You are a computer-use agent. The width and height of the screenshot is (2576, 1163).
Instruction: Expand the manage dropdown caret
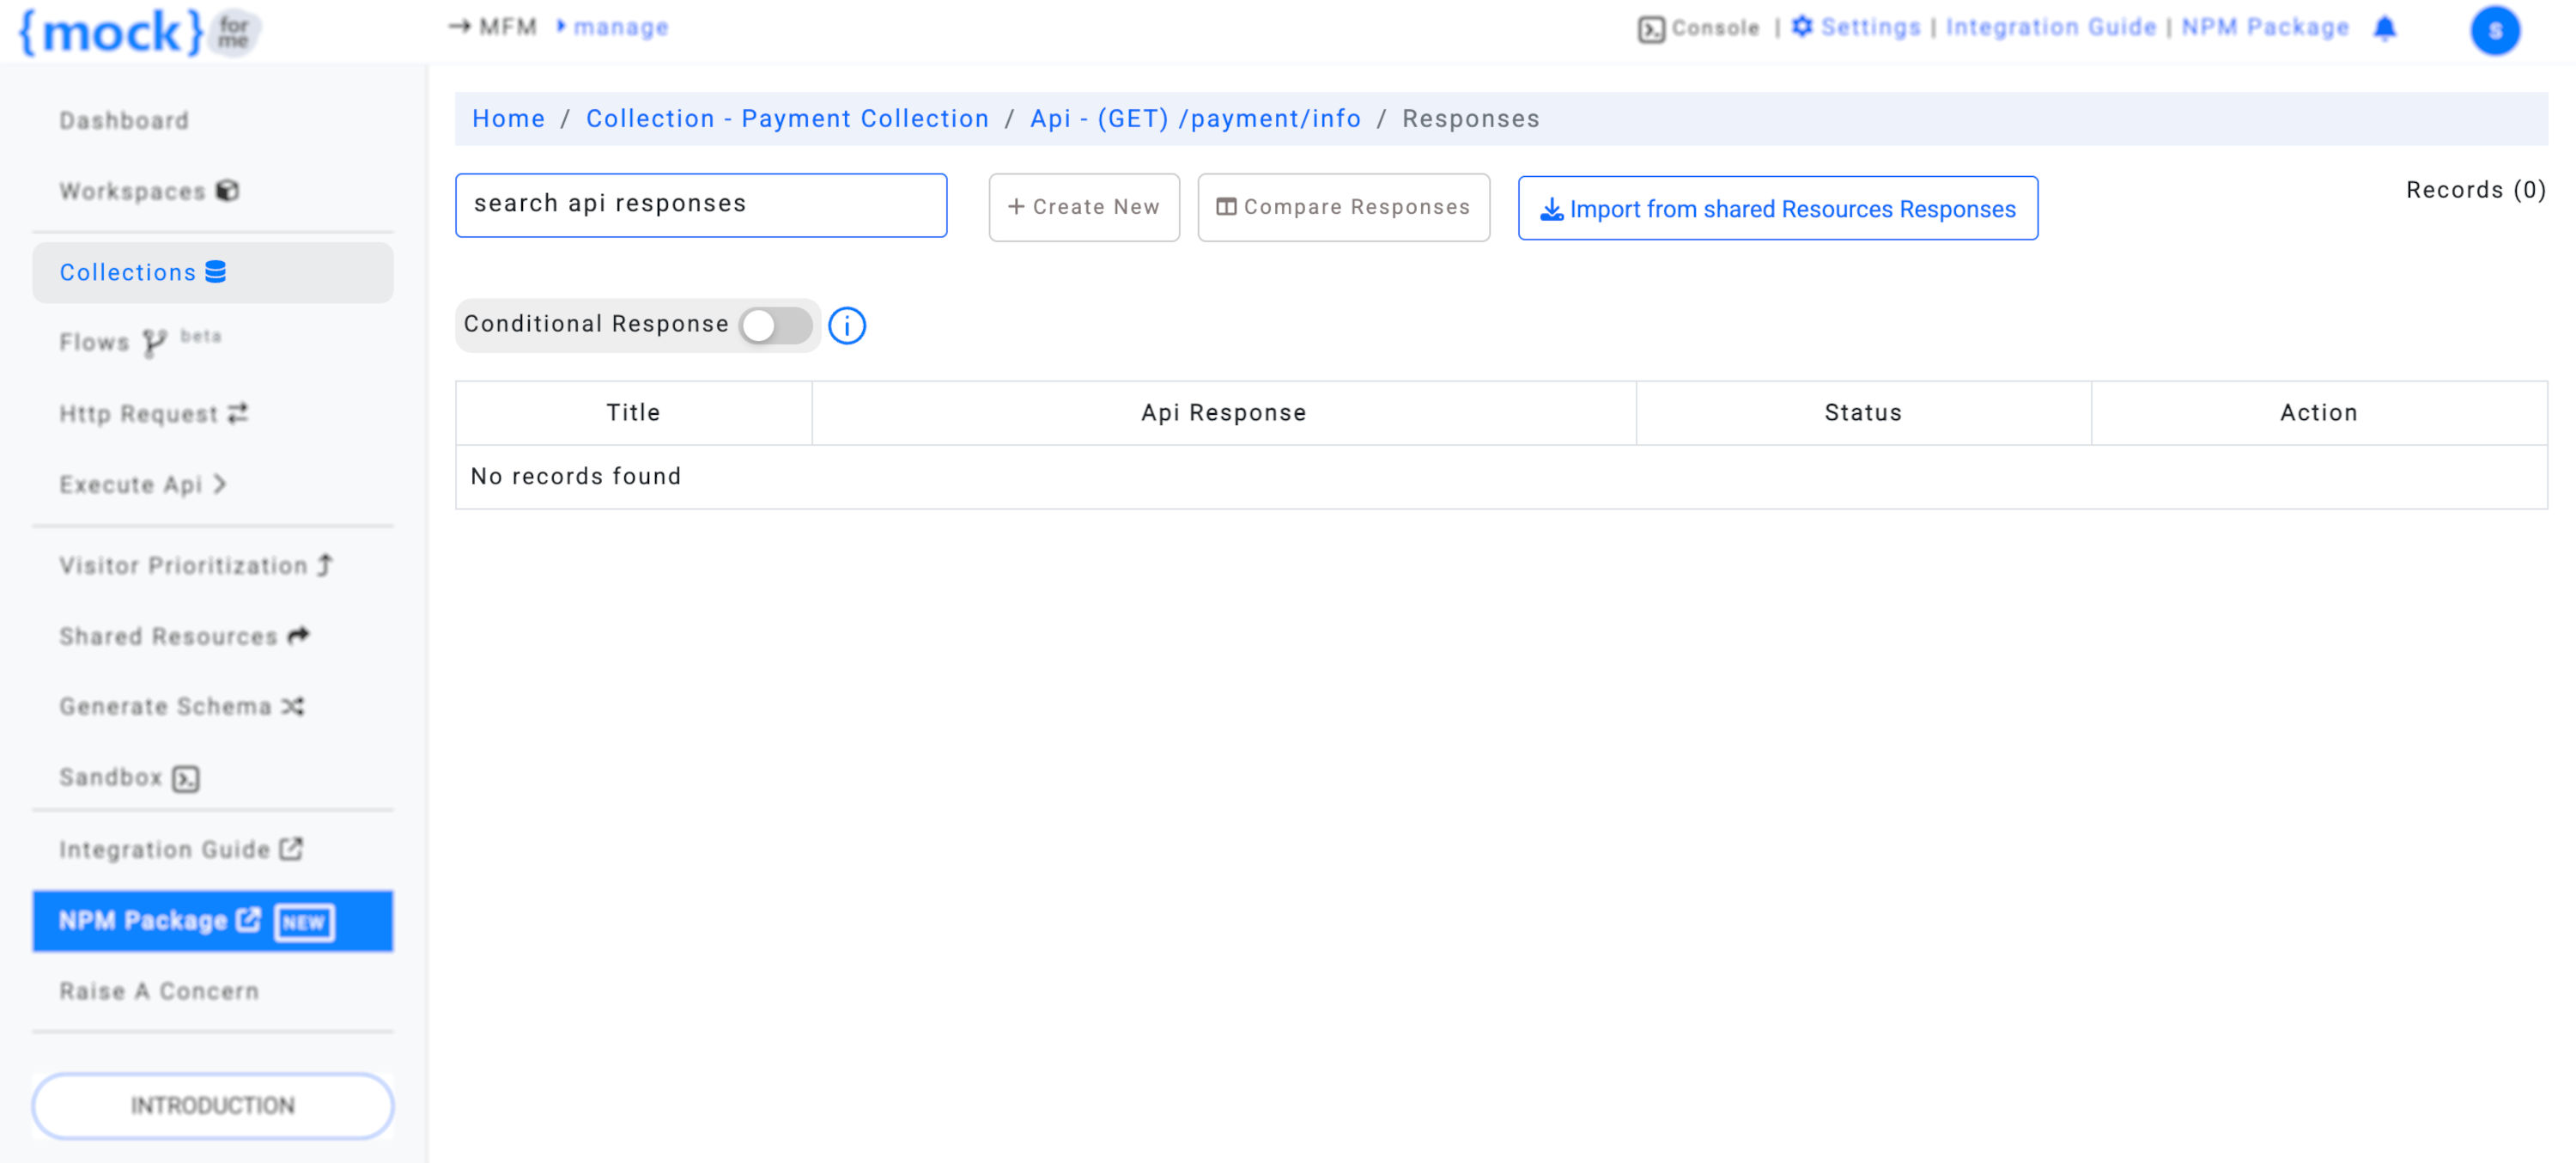[561, 26]
